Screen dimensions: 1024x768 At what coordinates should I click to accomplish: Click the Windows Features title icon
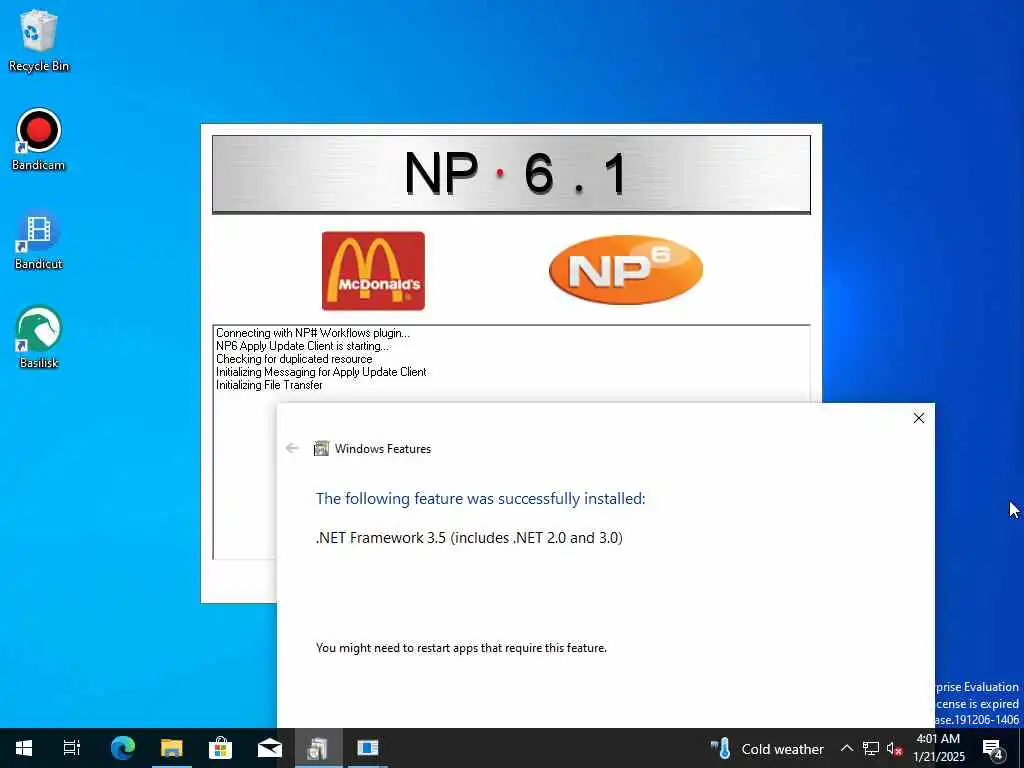pyautogui.click(x=321, y=448)
